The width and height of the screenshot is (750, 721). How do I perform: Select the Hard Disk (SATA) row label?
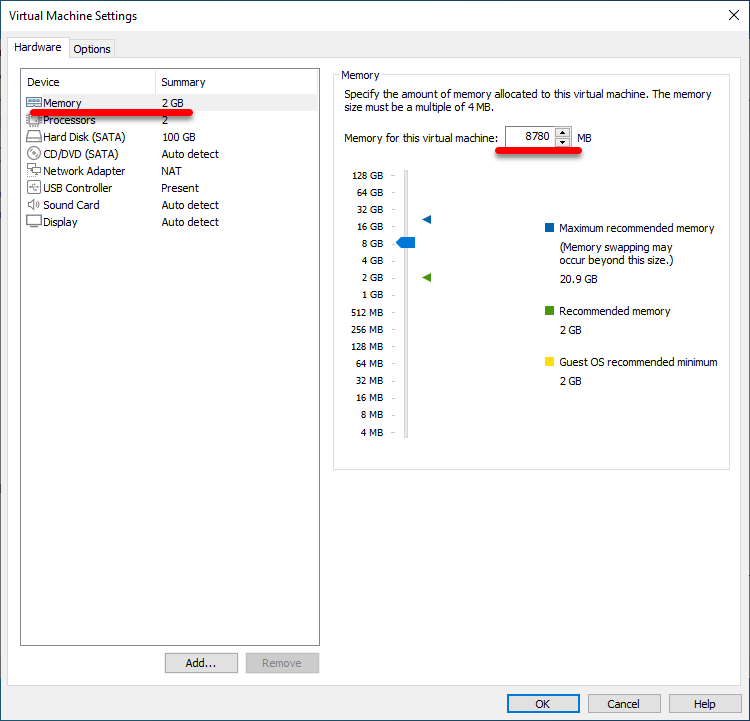(84, 137)
